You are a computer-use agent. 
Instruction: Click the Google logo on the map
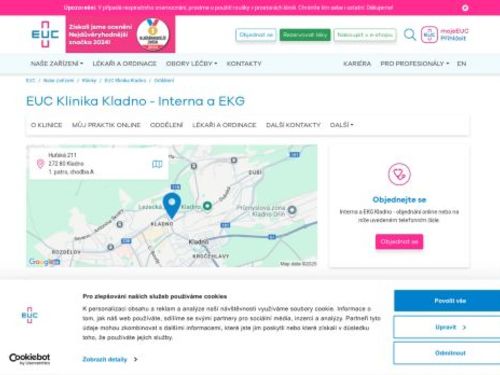[x=44, y=262]
